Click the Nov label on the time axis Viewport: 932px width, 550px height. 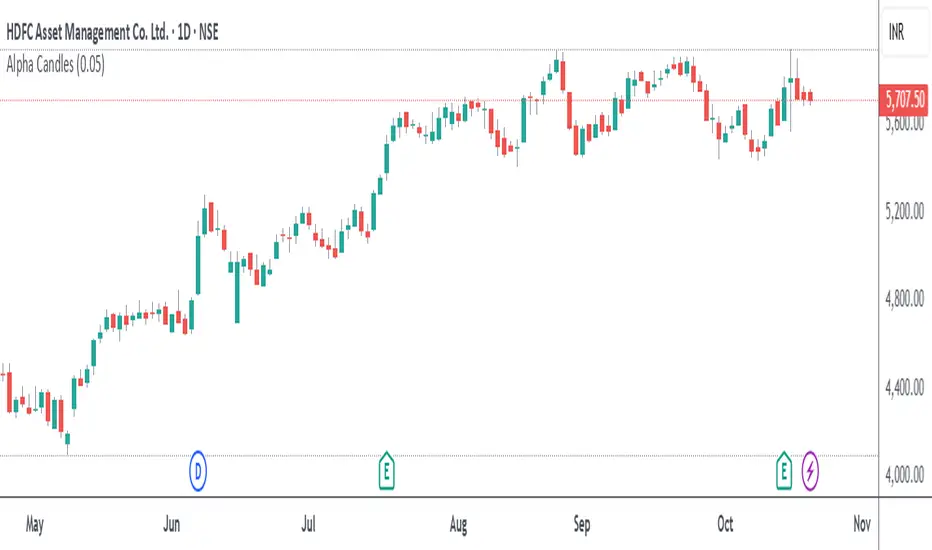(x=861, y=524)
